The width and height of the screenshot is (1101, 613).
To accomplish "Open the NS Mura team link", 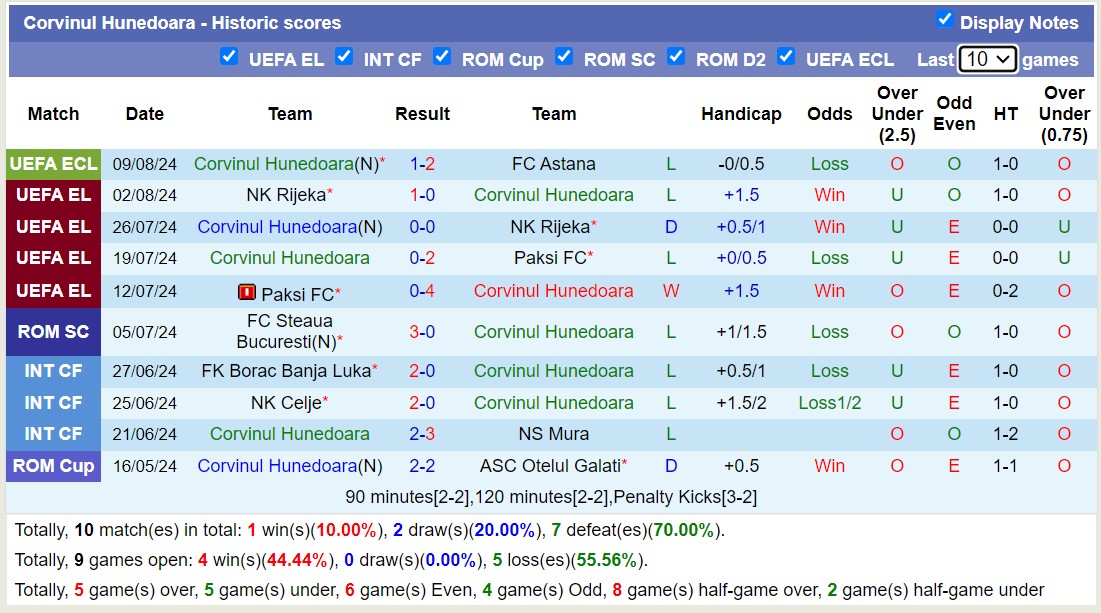I will (x=553, y=434).
